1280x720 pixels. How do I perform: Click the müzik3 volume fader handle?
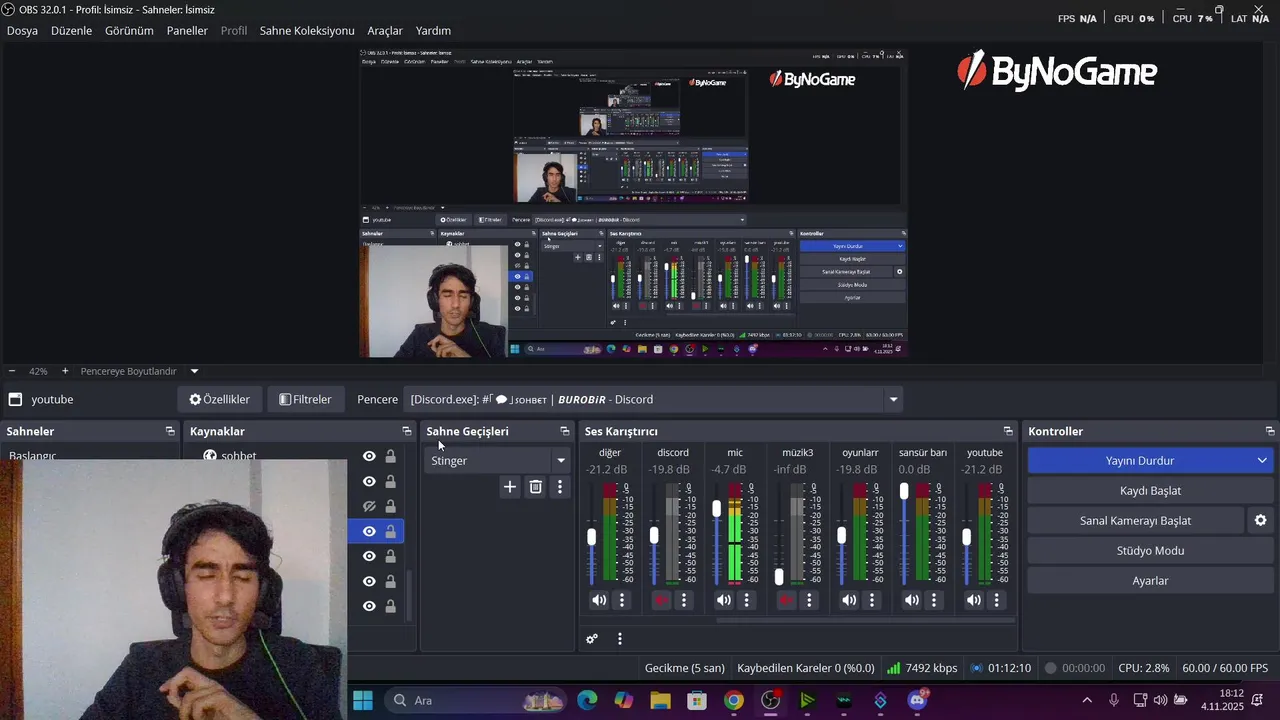779,577
